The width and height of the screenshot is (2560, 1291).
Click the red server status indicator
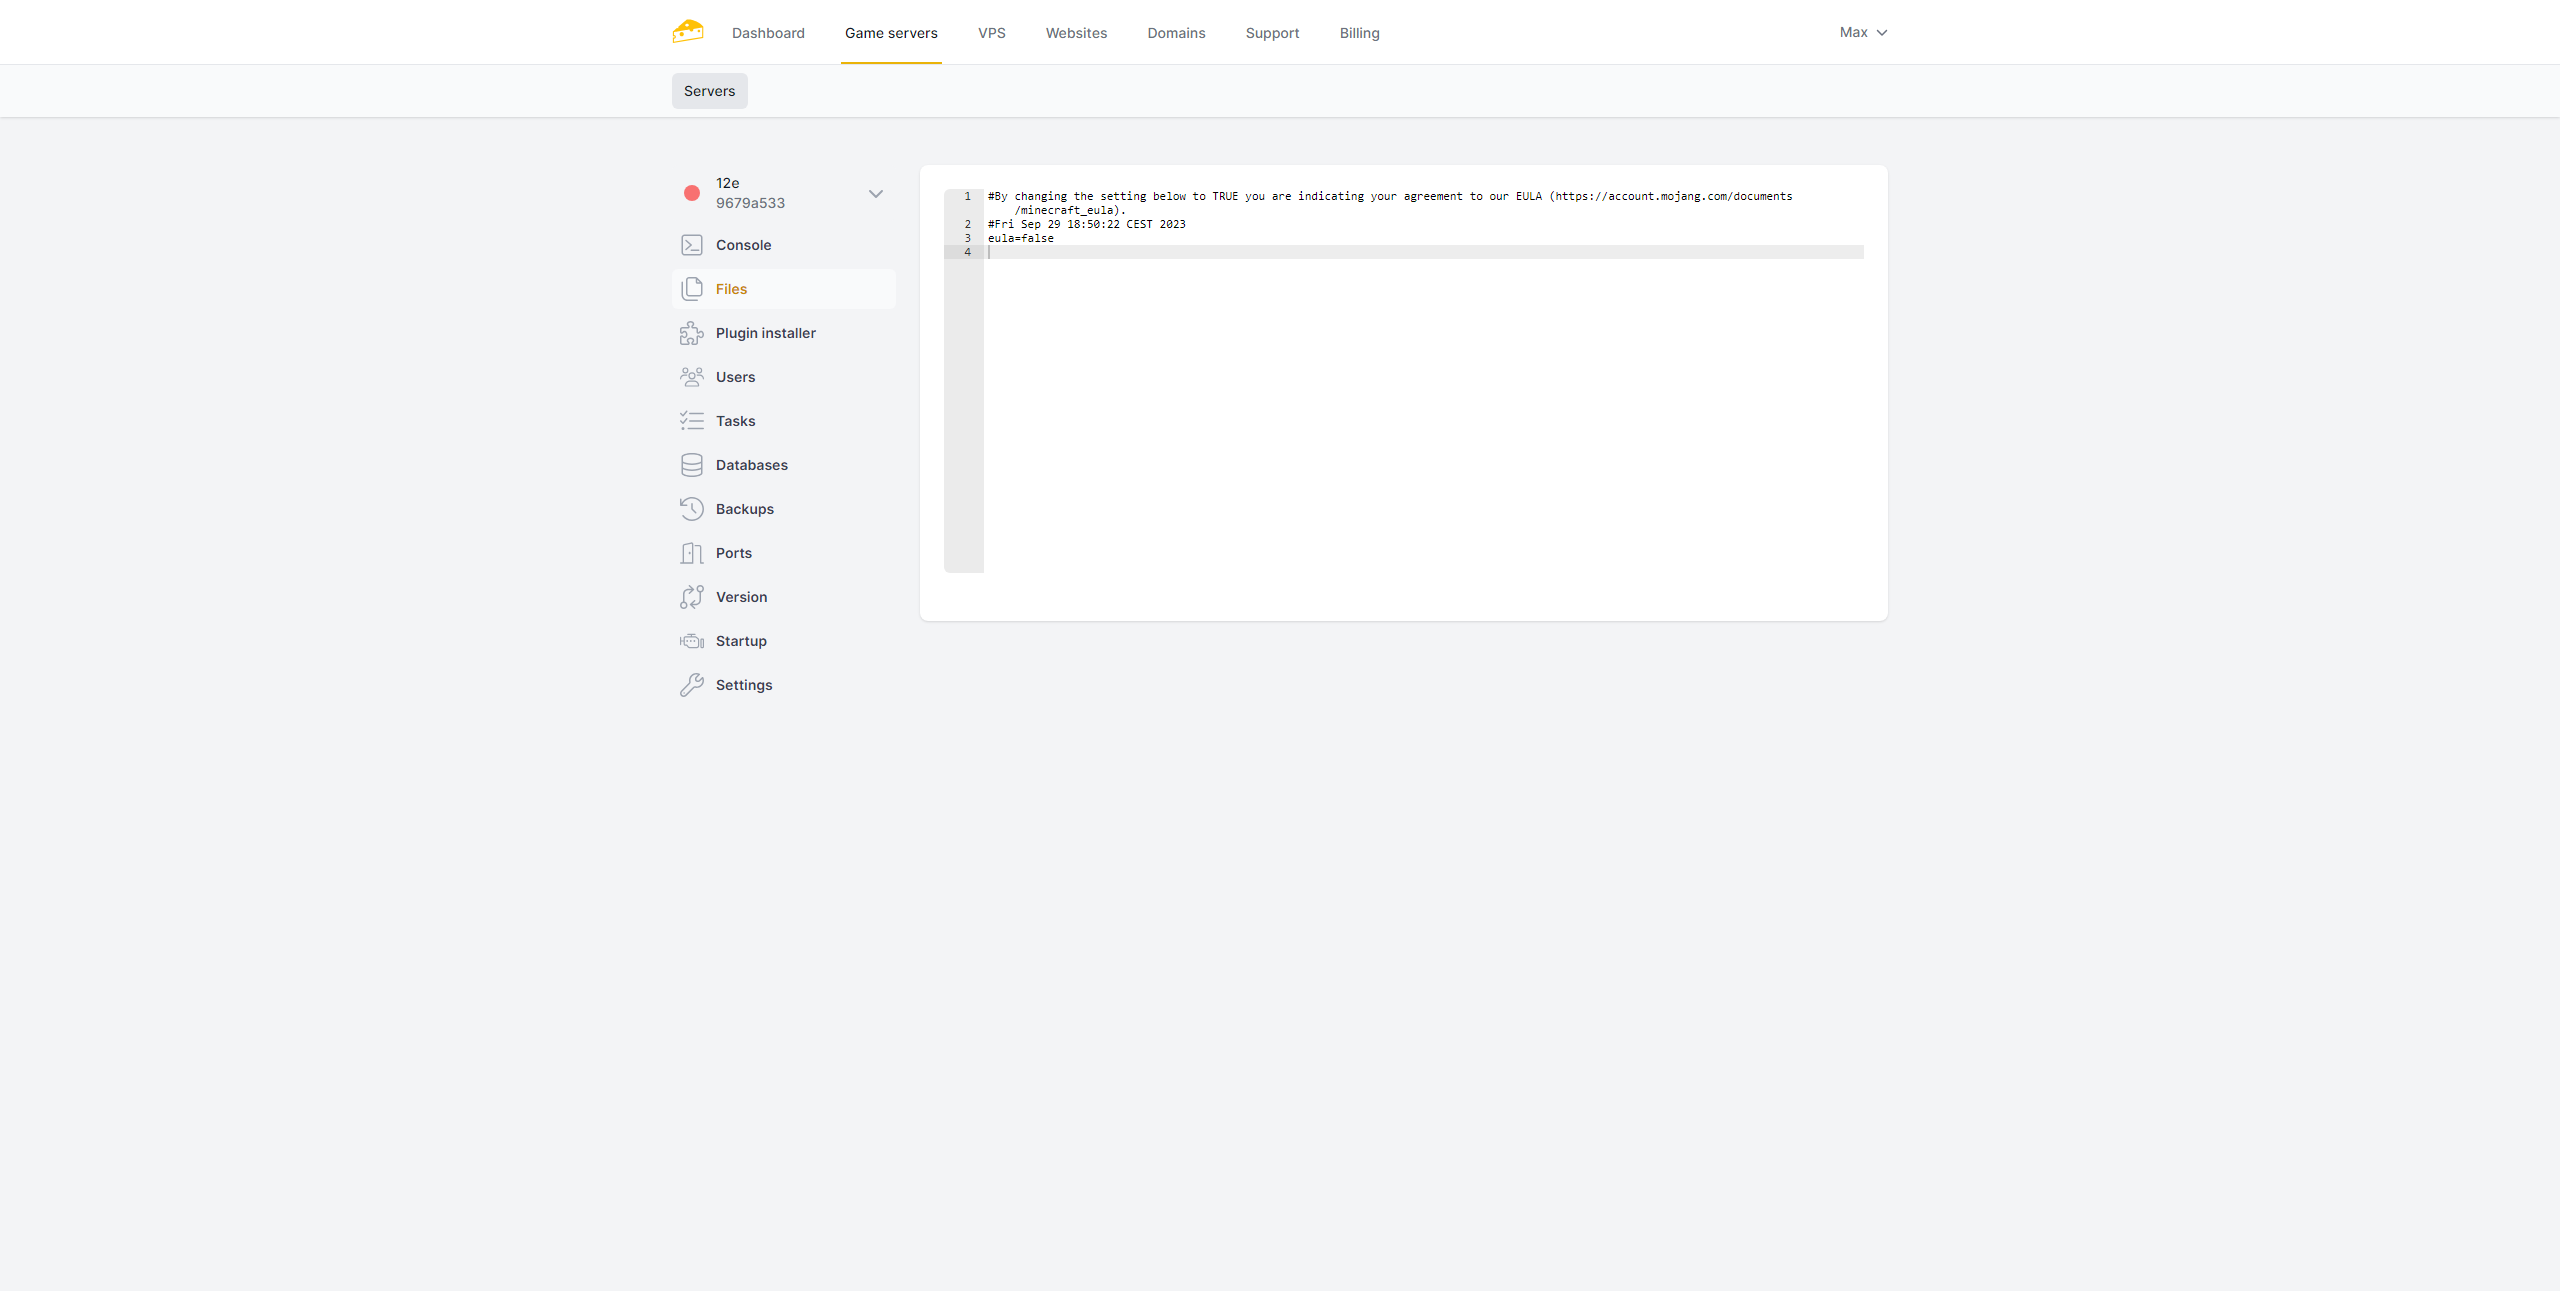point(691,193)
